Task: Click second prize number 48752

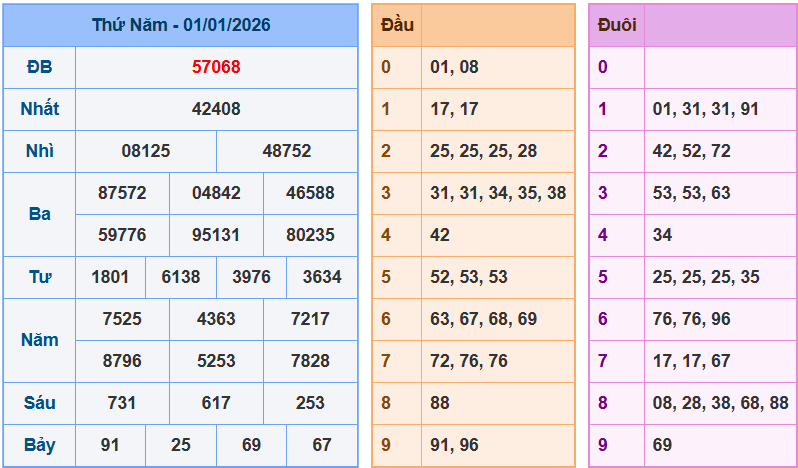Action: pos(287,151)
